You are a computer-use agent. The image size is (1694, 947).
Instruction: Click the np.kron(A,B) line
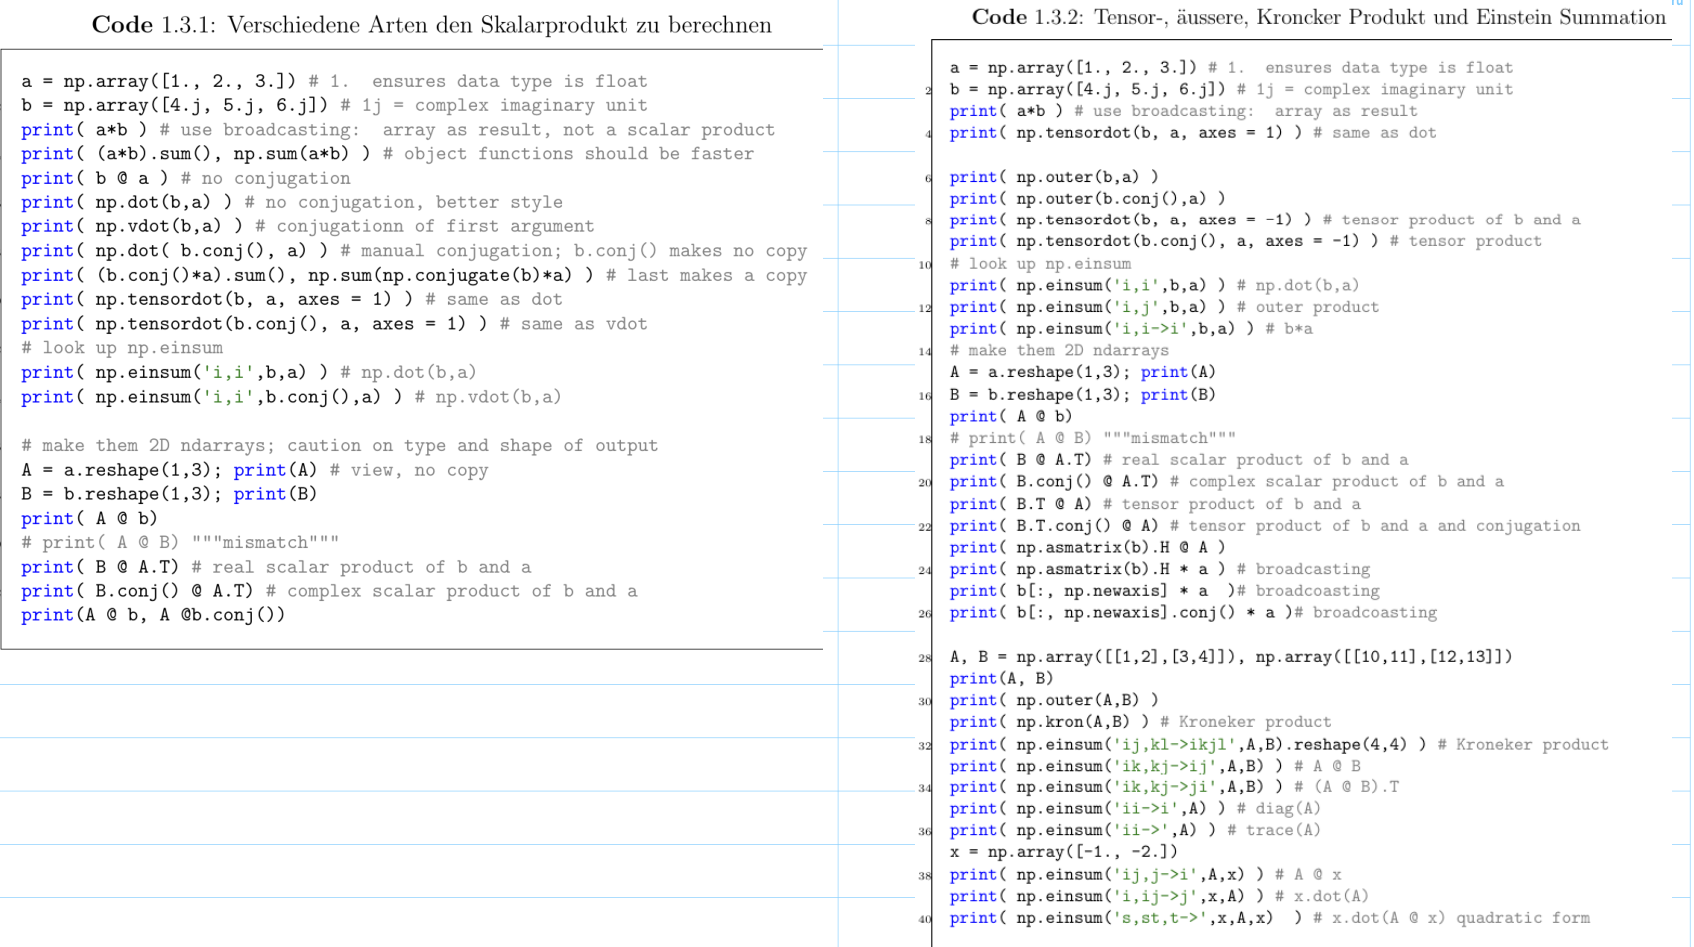(1139, 722)
